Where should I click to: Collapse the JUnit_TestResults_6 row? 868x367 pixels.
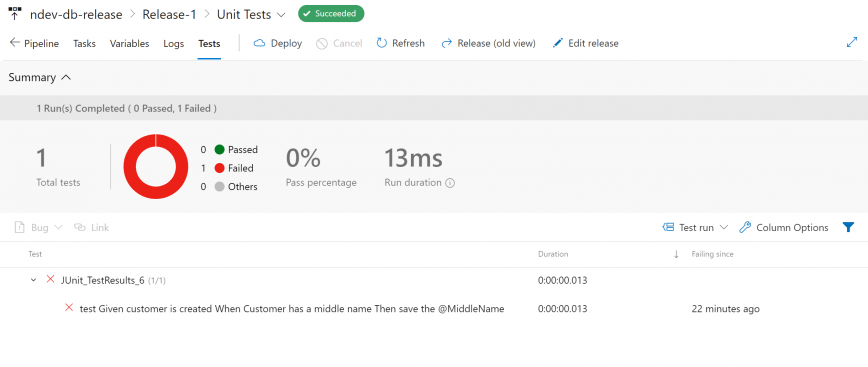coord(33,281)
